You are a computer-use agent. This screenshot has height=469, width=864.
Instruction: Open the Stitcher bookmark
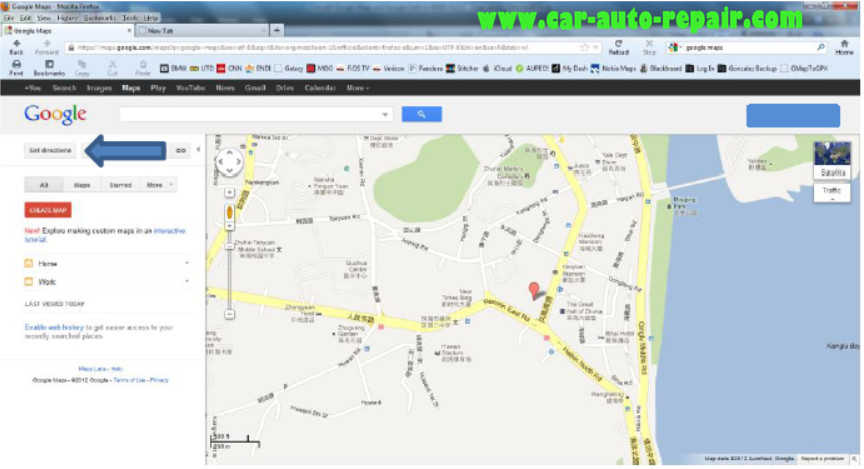click(462, 68)
